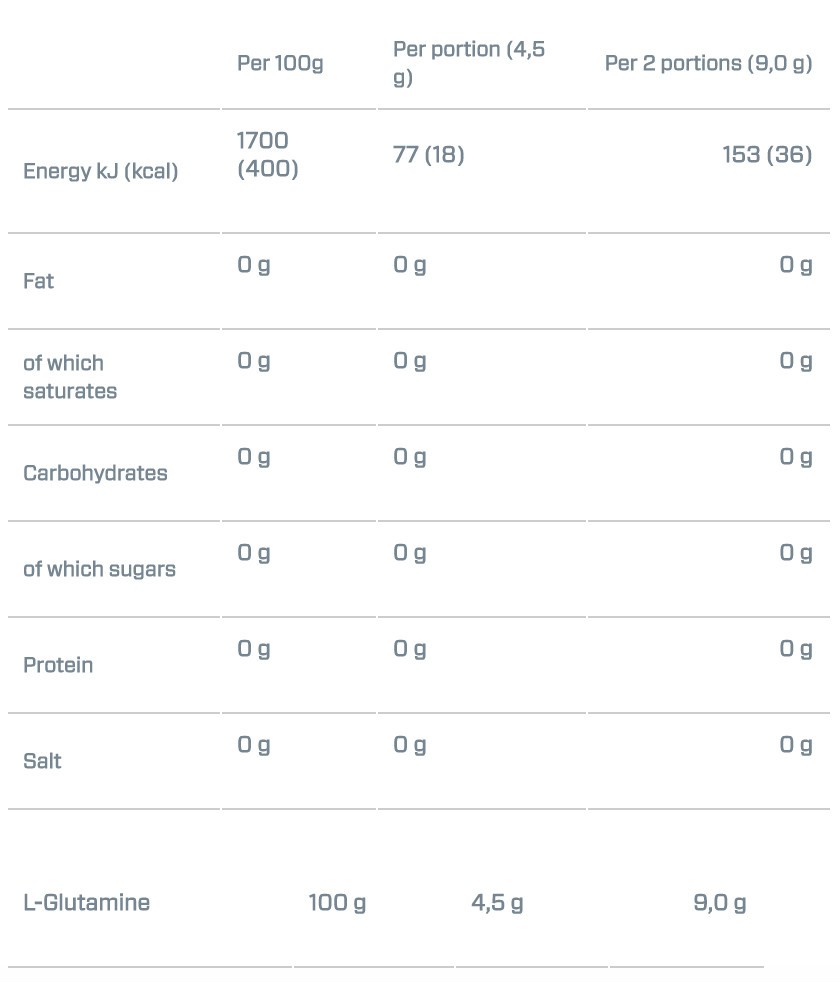Screen dimensions: 840x982
Task: Click the '77 (18)' energy value
Action: (428, 155)
